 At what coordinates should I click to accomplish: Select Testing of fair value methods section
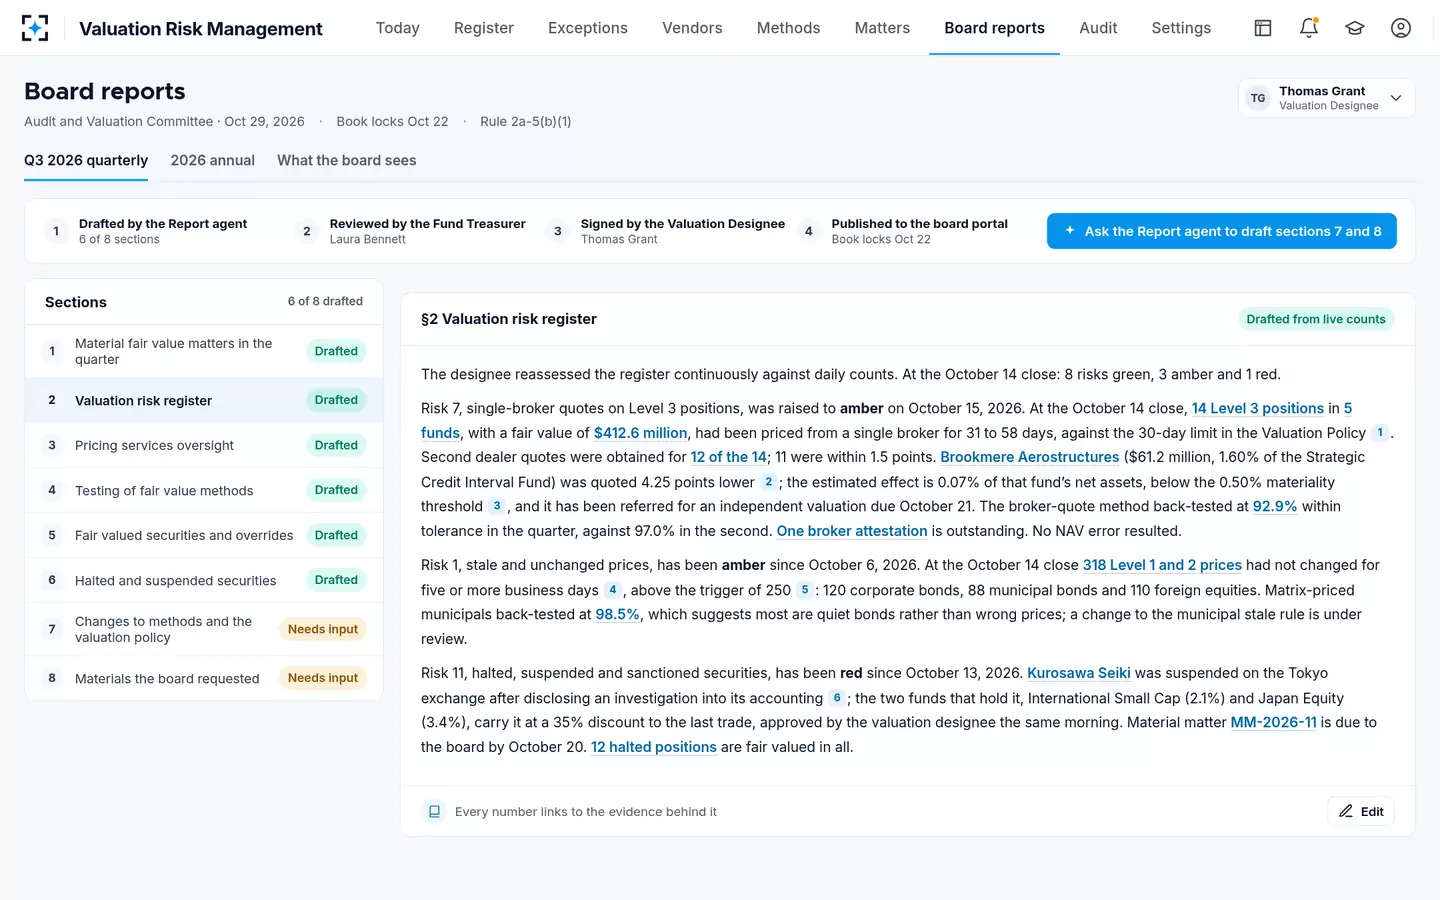click(204, 490)
